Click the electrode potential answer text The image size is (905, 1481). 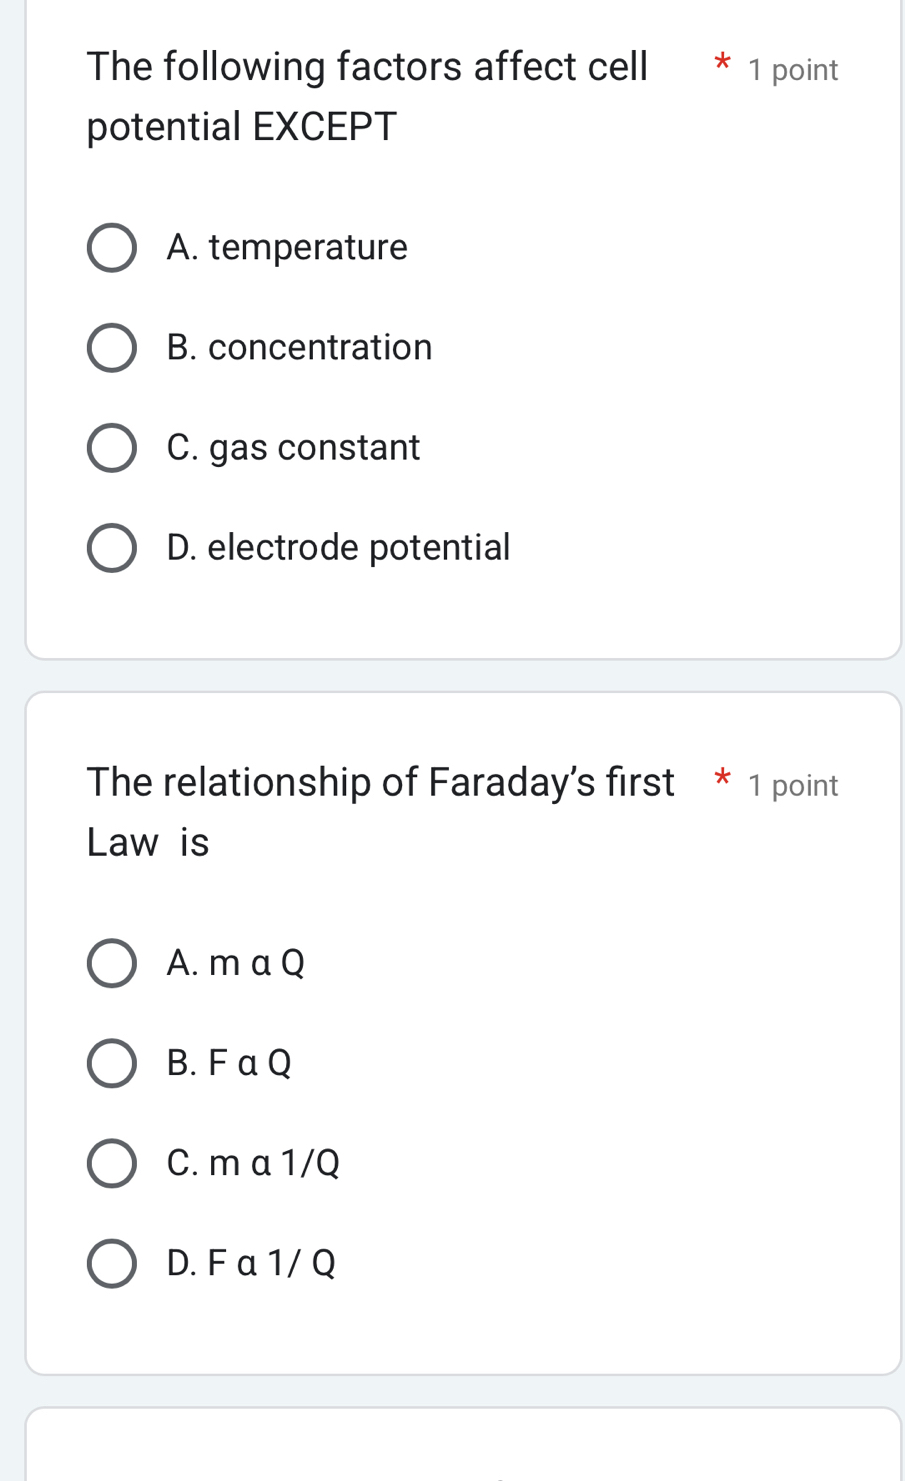[338, 547]
